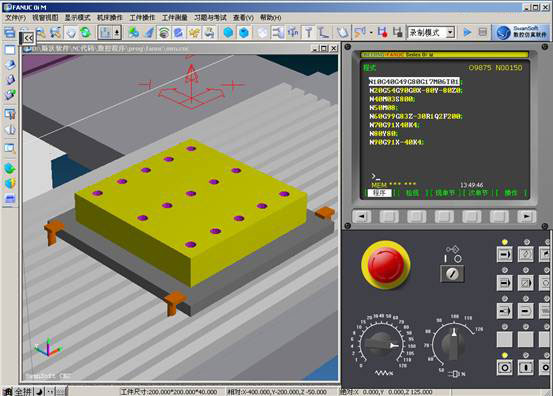Viewport: 553px width, 396px height.
Task: Click the right arrow softkey below screen
Action: (x=526, y=216)
